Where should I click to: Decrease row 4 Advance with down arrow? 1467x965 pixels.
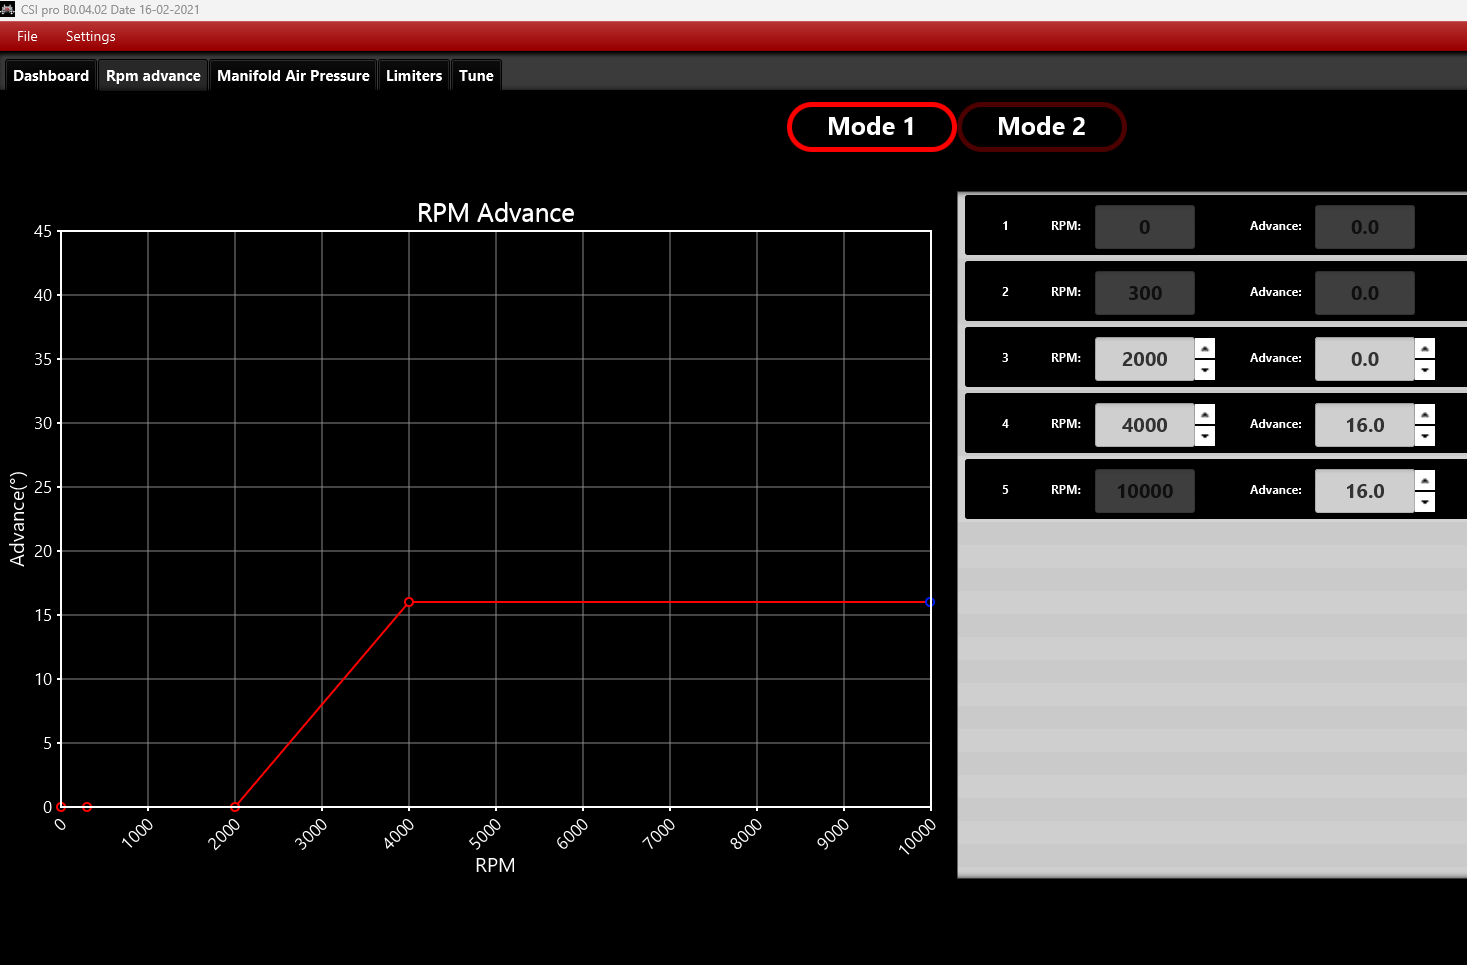point(1425,436)
